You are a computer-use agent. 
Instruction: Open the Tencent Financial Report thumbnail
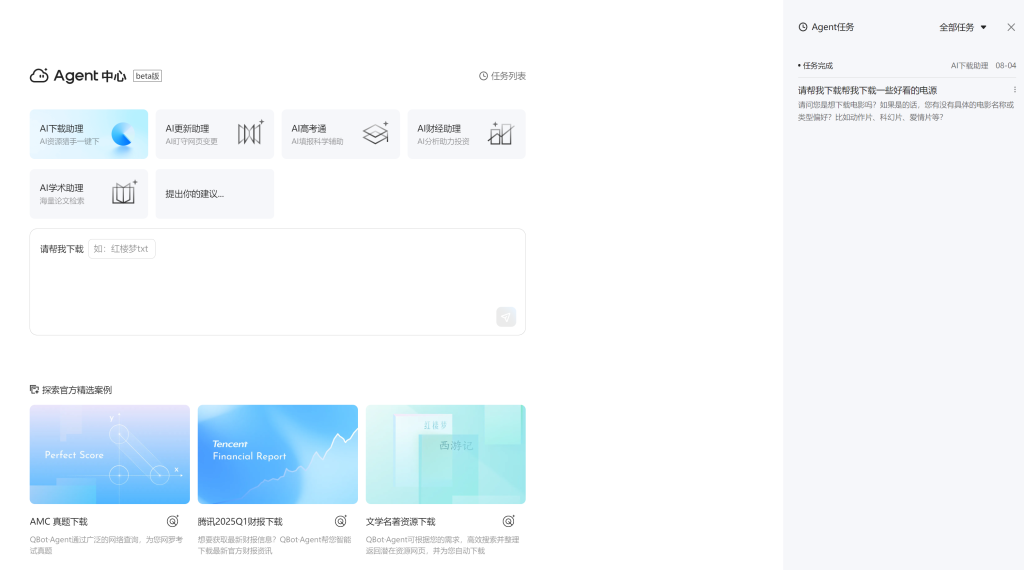point(278,454)
